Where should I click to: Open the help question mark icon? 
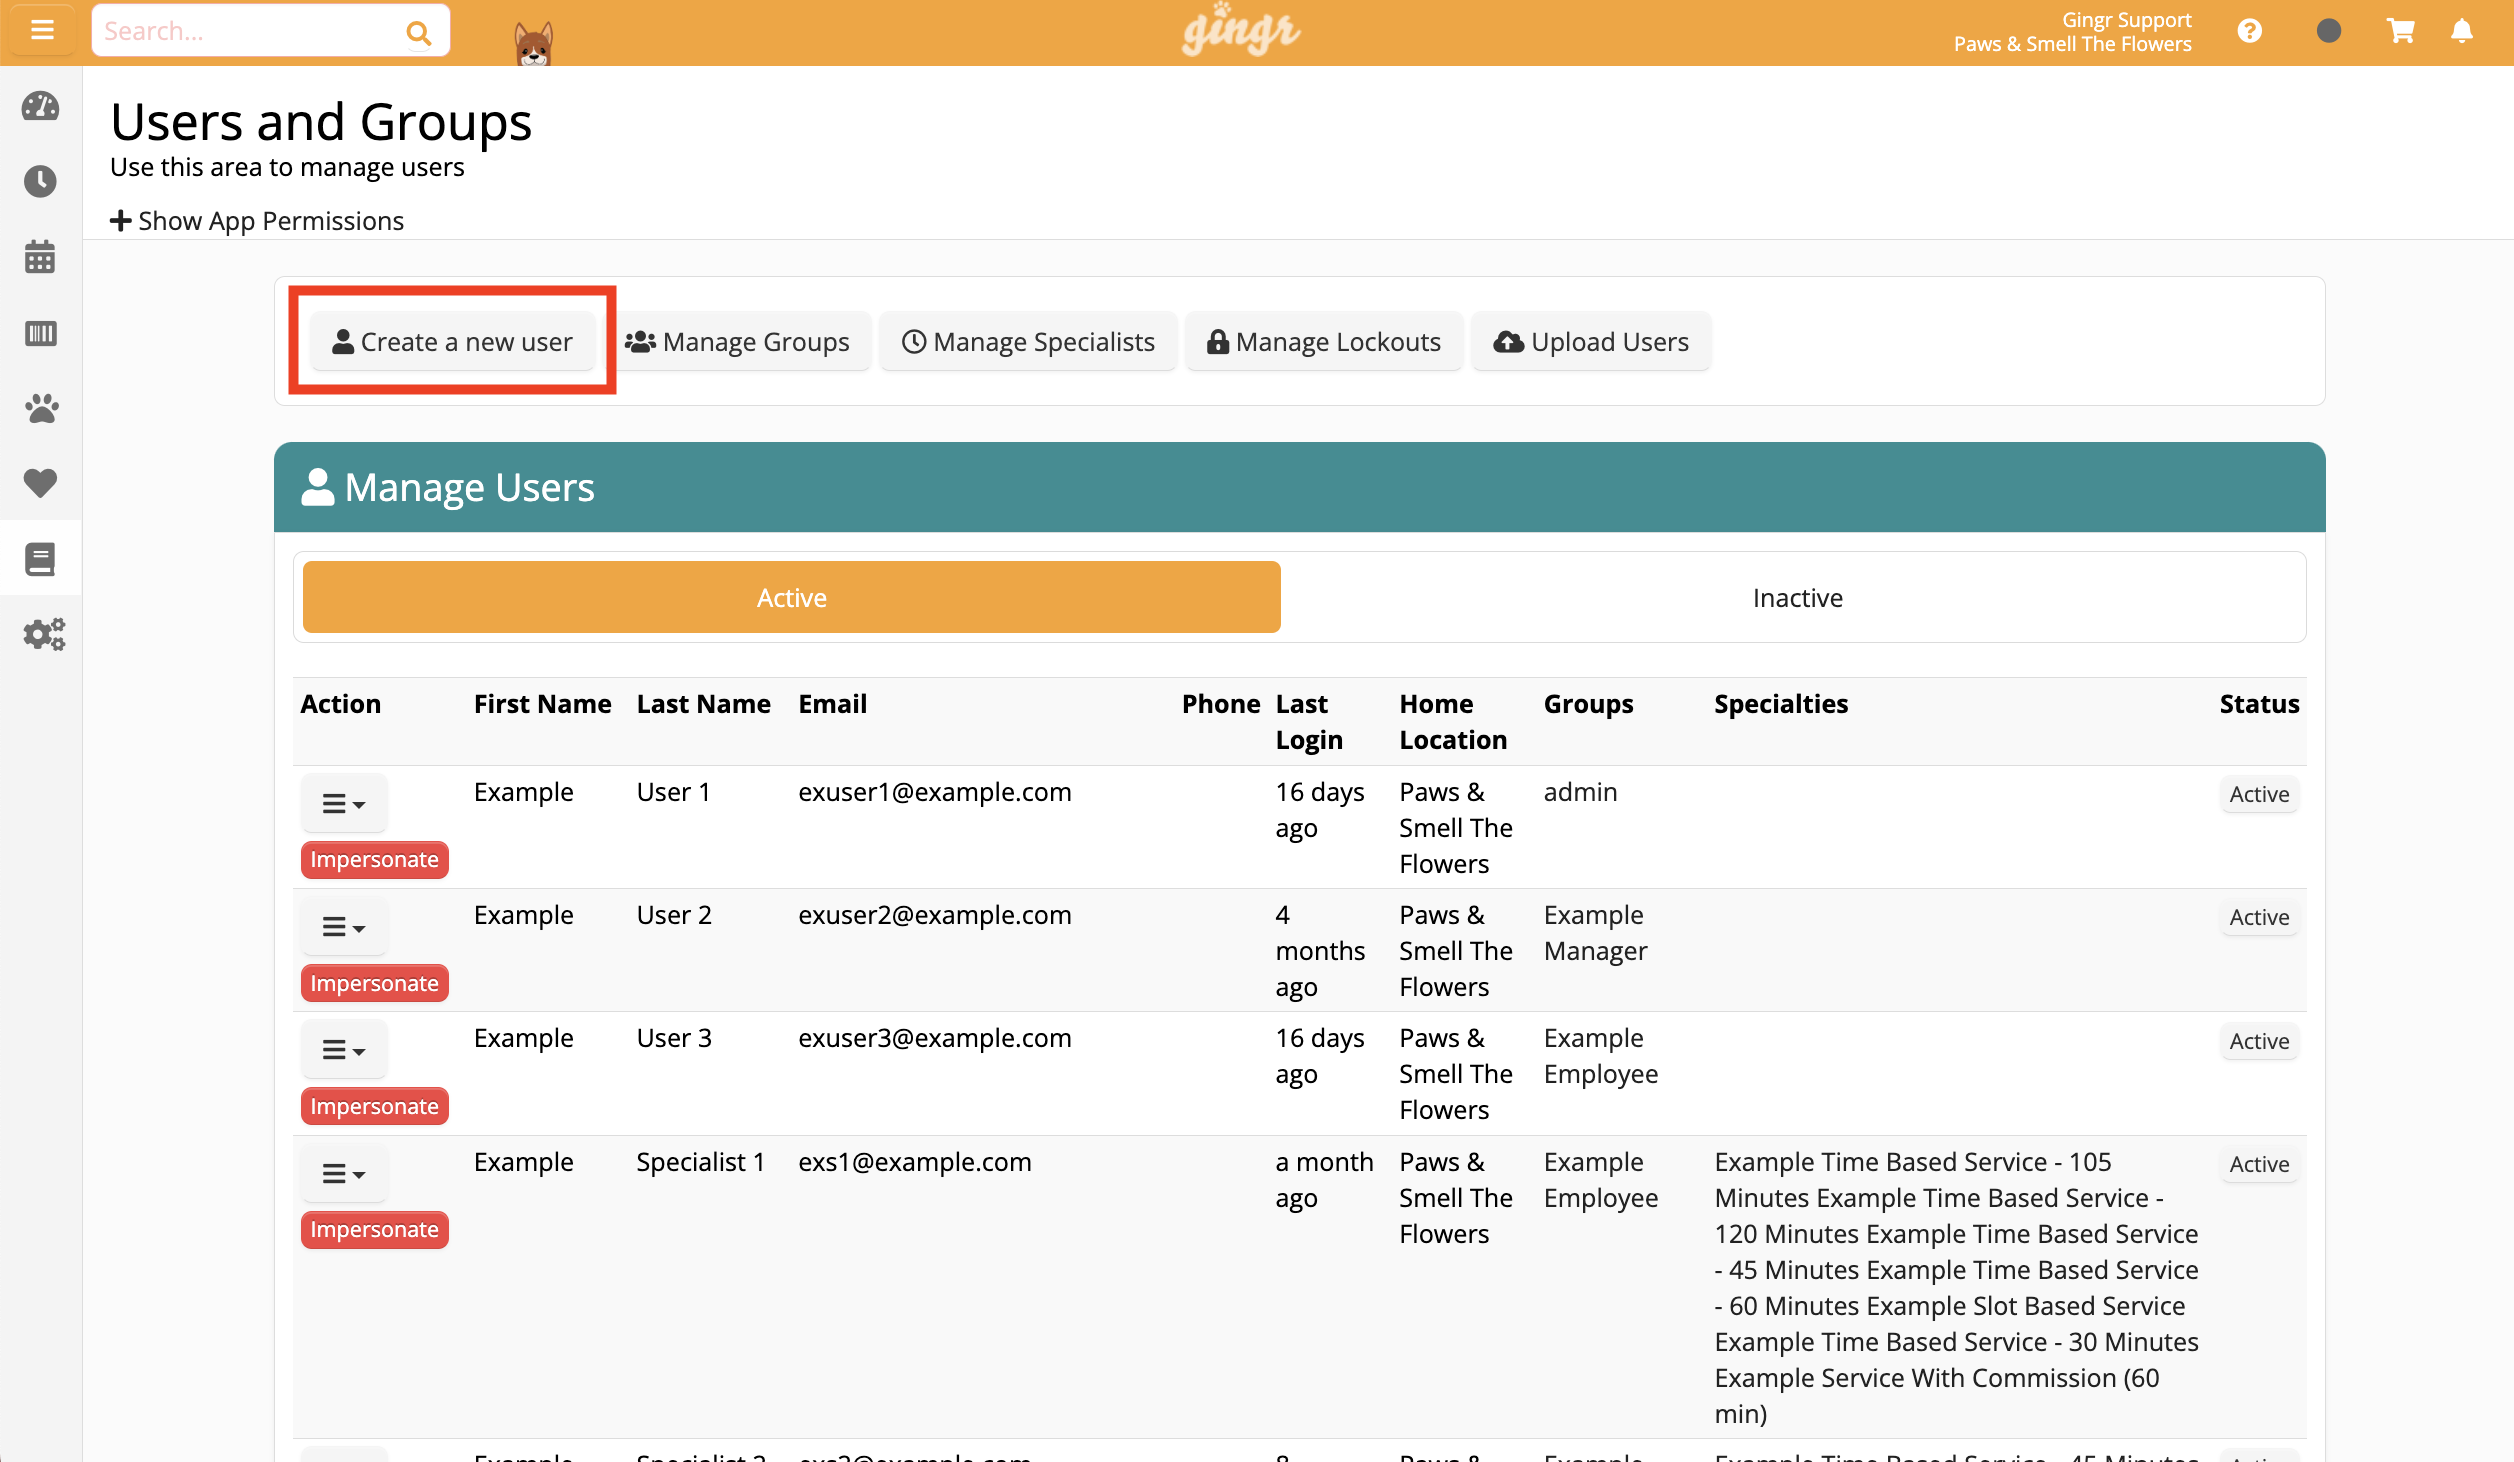pyautogui.click(x=2249, y=30)
